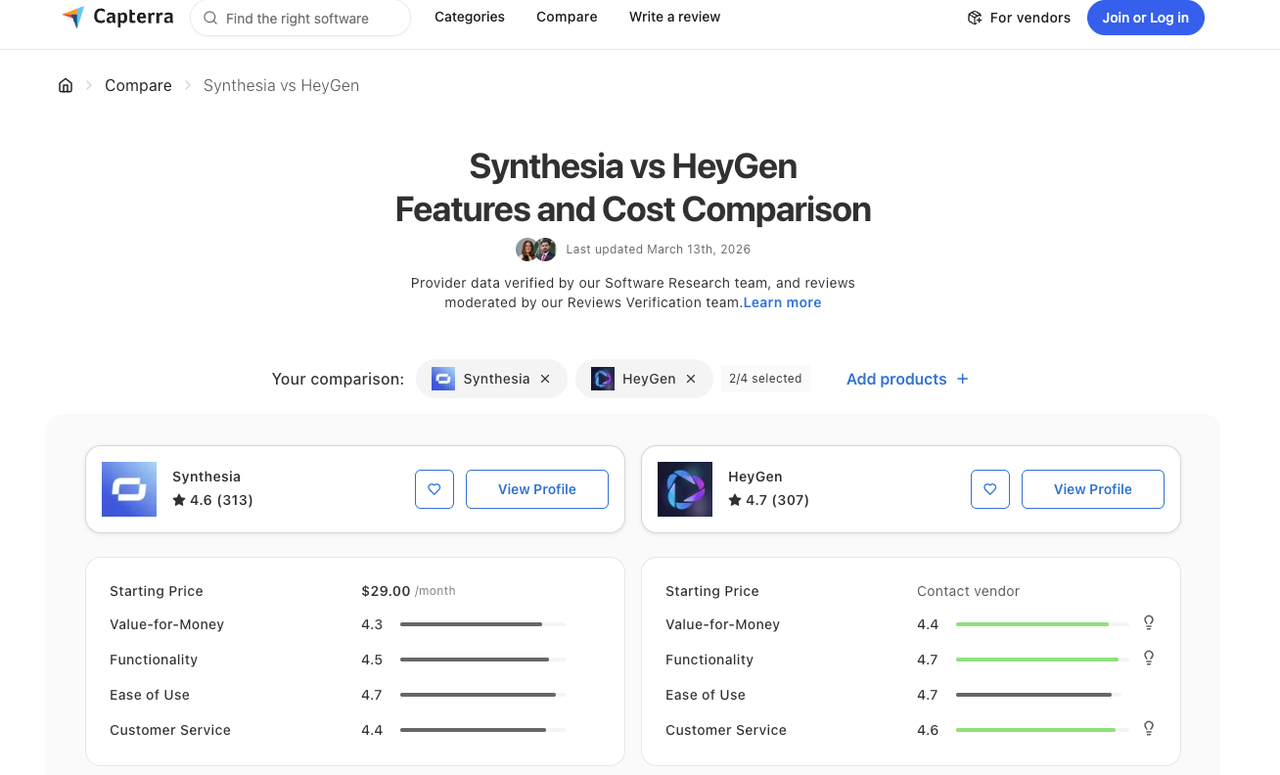Click Synthesia 4.6 (313) rating text
1280x775 pixels.
[x=221, y=500]
